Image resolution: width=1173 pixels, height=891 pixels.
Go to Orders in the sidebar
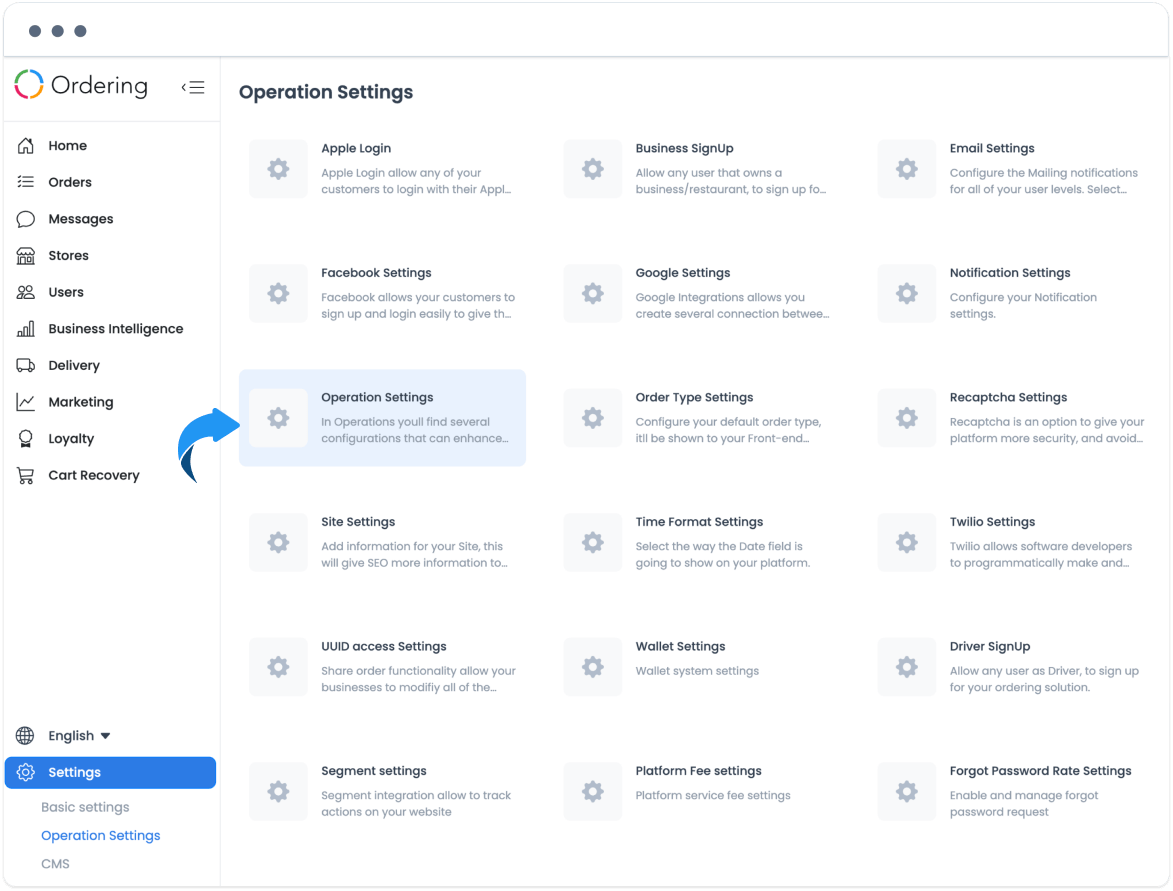pos(70,182)
